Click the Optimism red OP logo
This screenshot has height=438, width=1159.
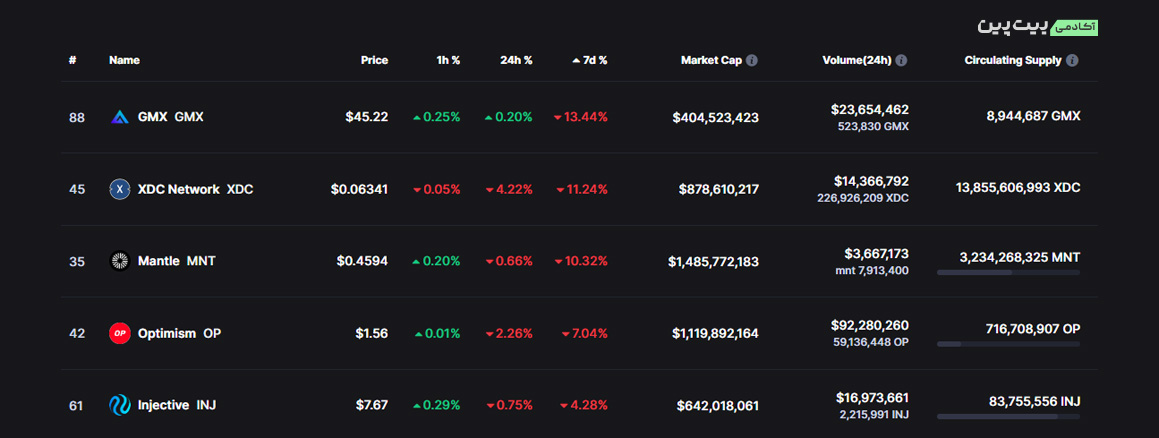pos(120,333)
